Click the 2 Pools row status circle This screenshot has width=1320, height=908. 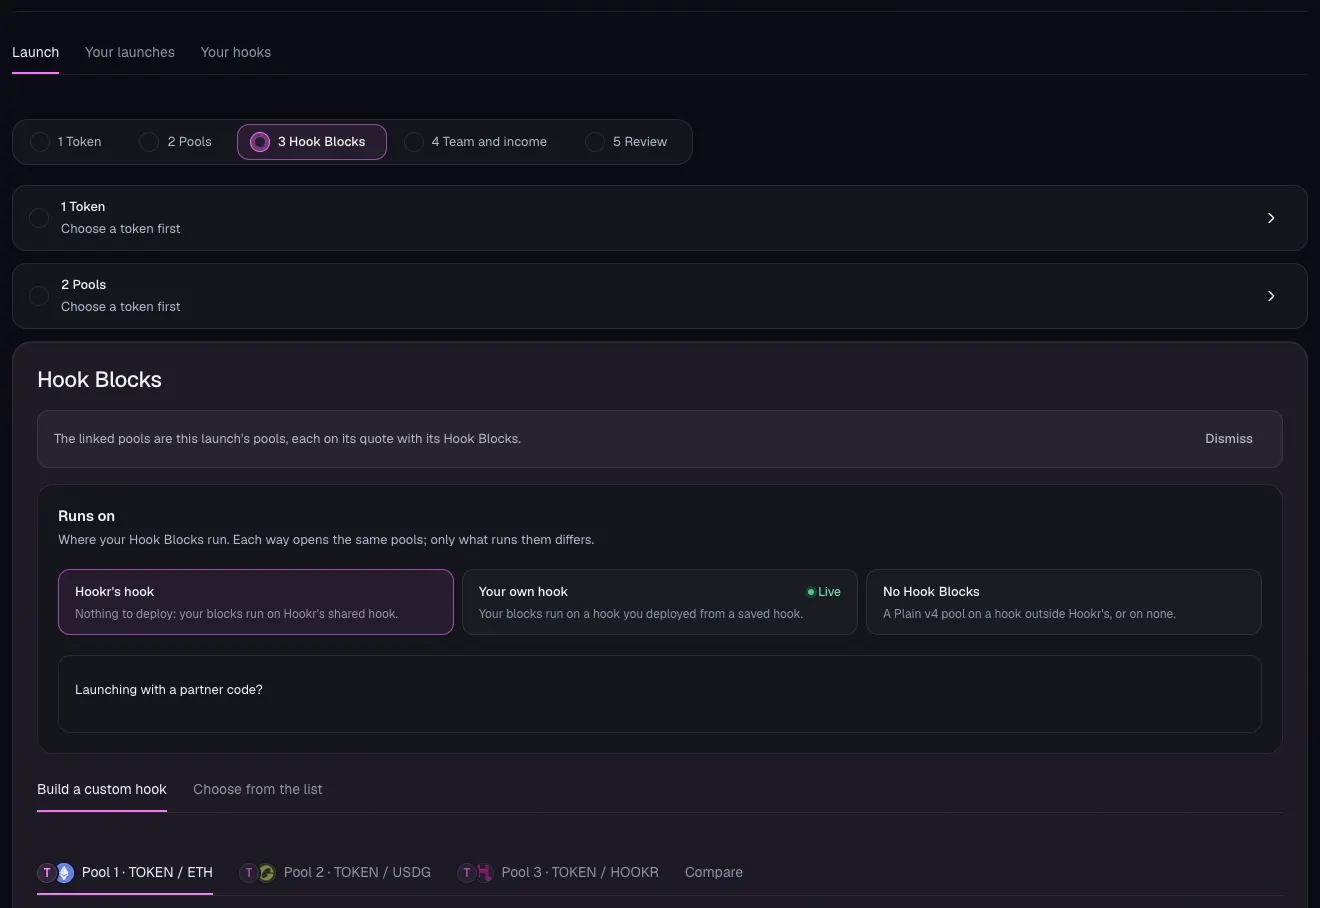(x=39, y=296)
